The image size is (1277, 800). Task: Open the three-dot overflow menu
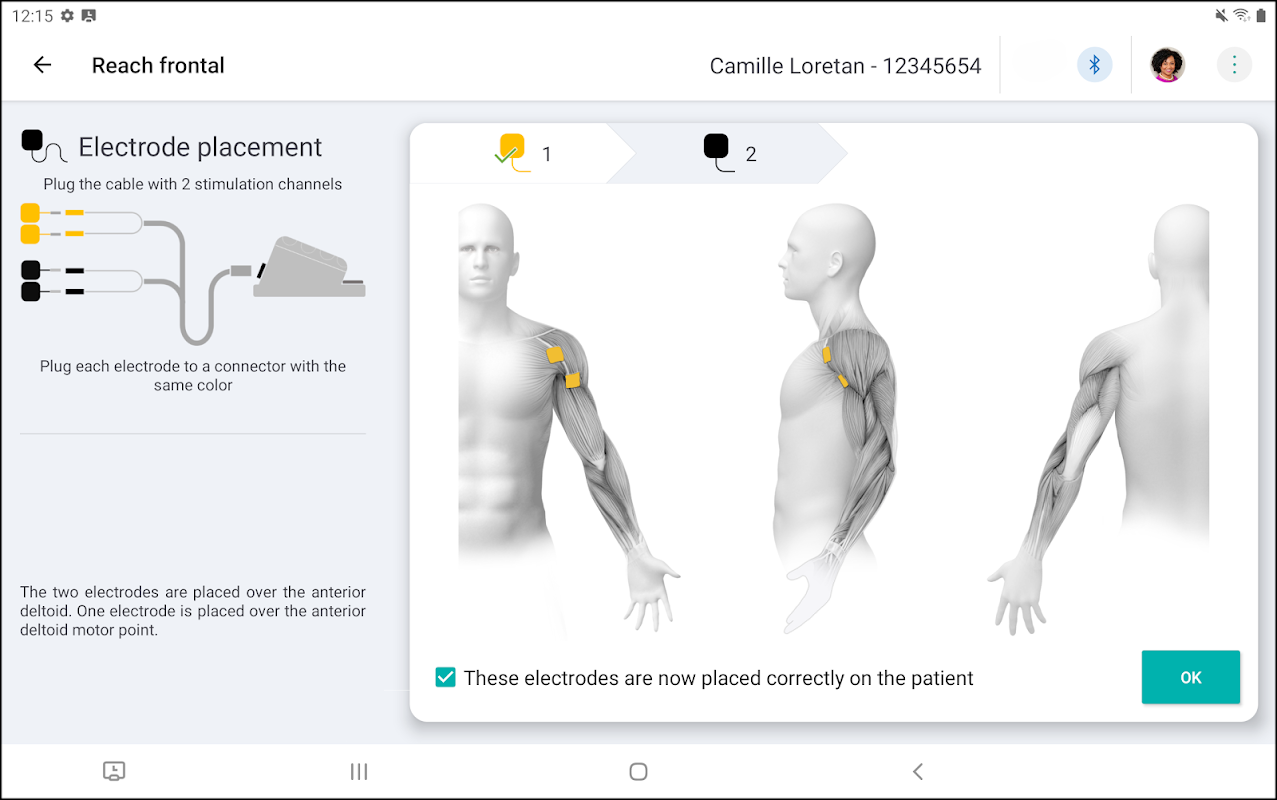1234,65
